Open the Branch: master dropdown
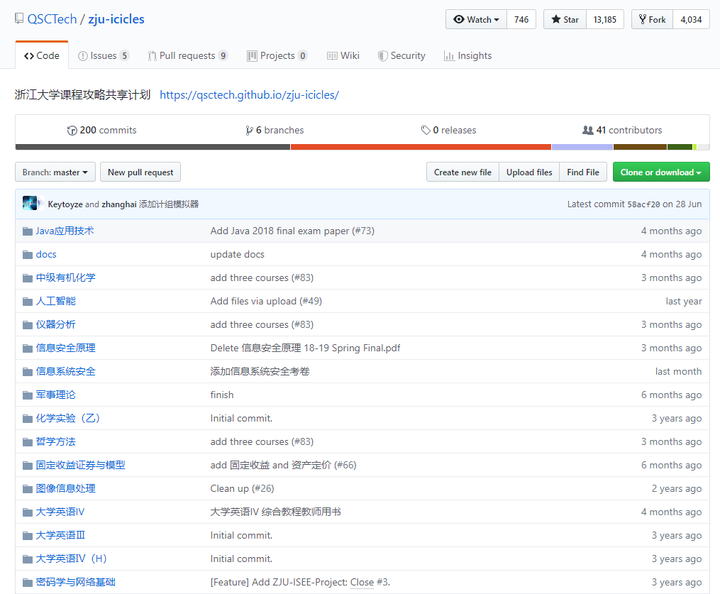 pyautogui.click(x=55, y=172)
